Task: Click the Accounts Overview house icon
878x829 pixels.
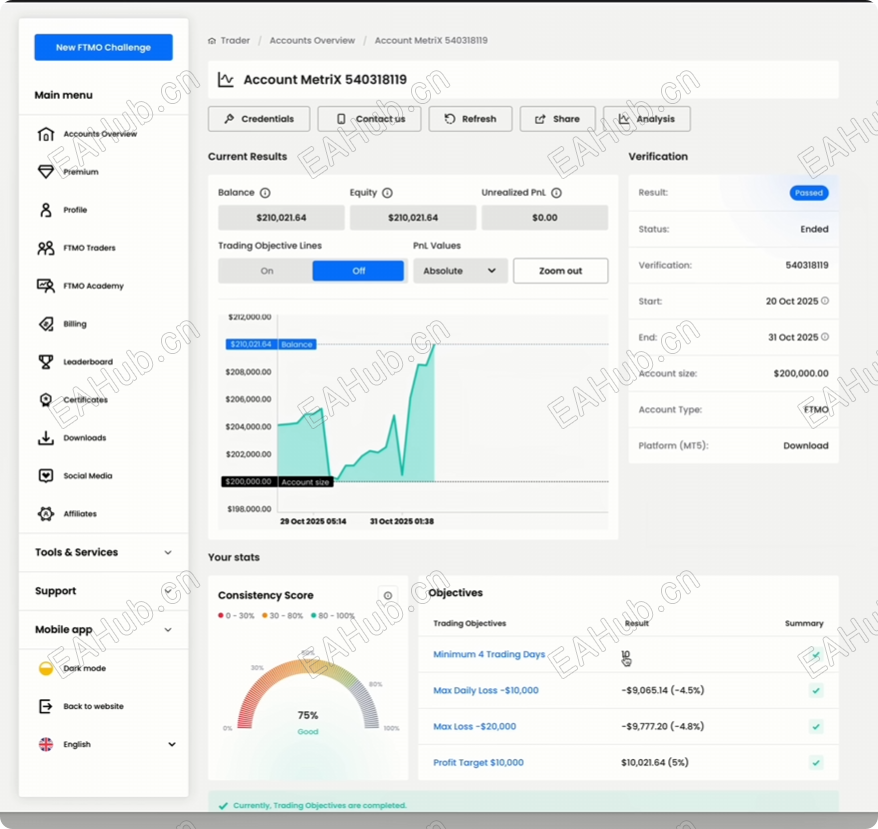Action: (46, 134)
